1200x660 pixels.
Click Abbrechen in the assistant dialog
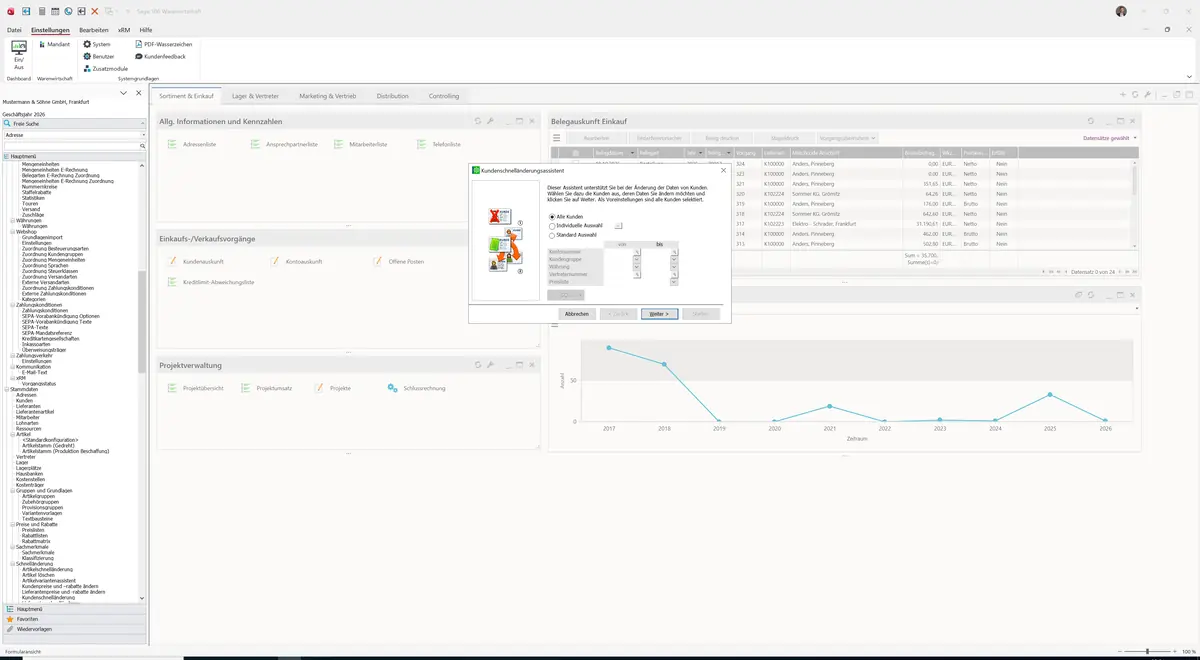tap(577, 314)
